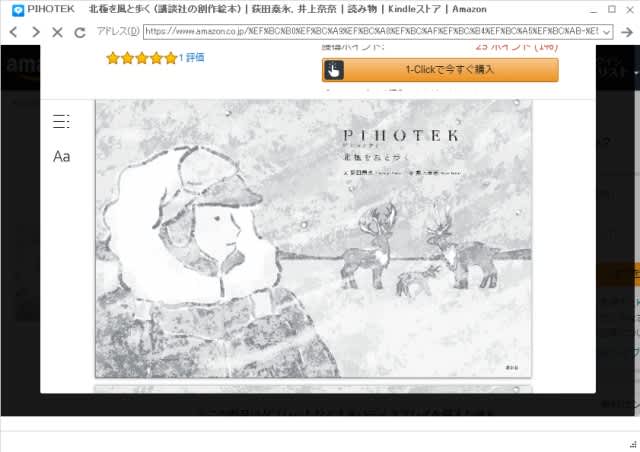
Task: Click the Go arrow next to address bar
Action: click(x=627, y=32)
